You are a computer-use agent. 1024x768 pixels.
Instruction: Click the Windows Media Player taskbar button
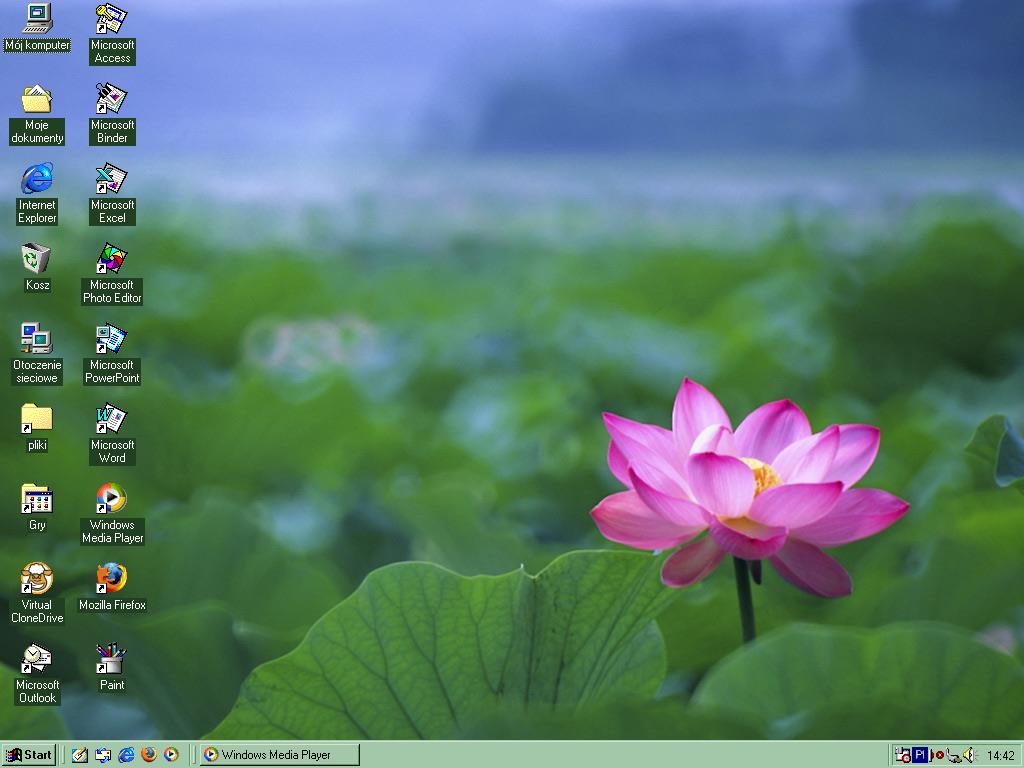280,755
